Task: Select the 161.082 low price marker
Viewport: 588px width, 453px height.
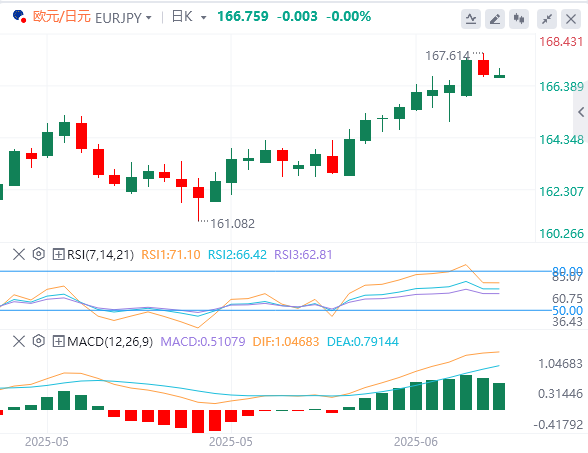Action: [x=232, y=224]
